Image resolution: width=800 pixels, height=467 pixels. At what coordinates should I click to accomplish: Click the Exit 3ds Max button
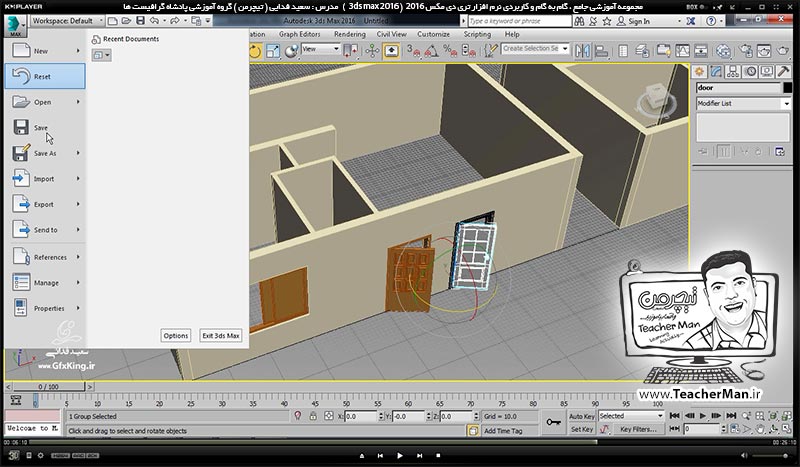coord(220,335)
